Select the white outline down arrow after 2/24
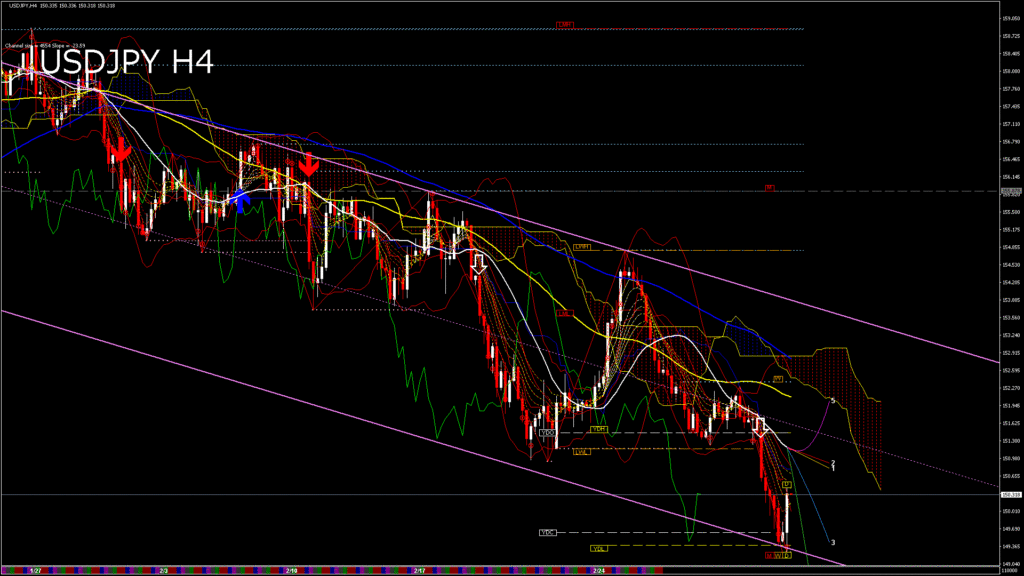The width and height of the screenshot is (1024, 576). (x=760, y=428)
